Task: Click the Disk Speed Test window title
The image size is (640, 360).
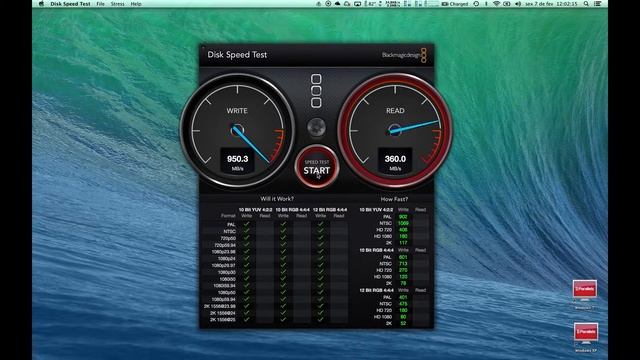Action: point(237,55)
